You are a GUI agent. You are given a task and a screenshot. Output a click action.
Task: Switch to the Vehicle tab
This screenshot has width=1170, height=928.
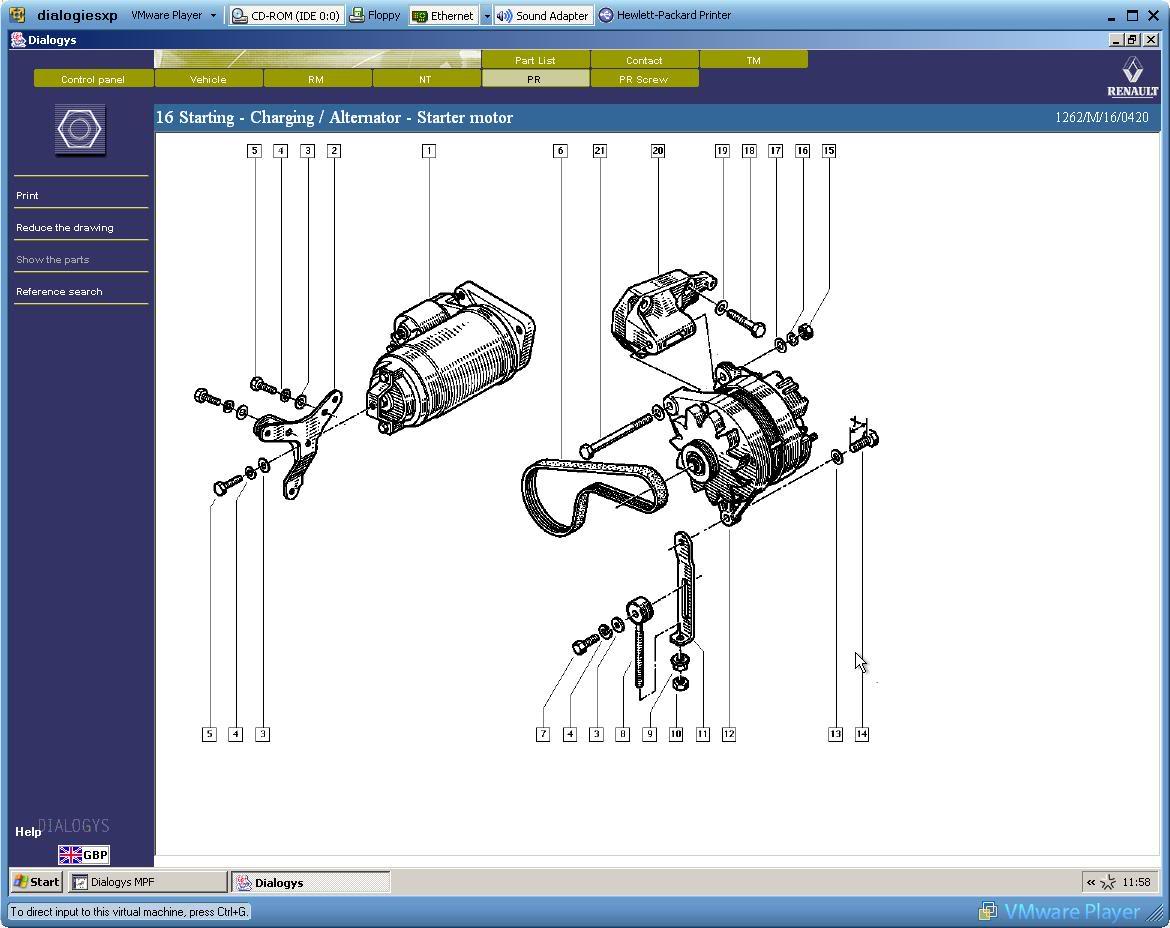click(208, 78)
